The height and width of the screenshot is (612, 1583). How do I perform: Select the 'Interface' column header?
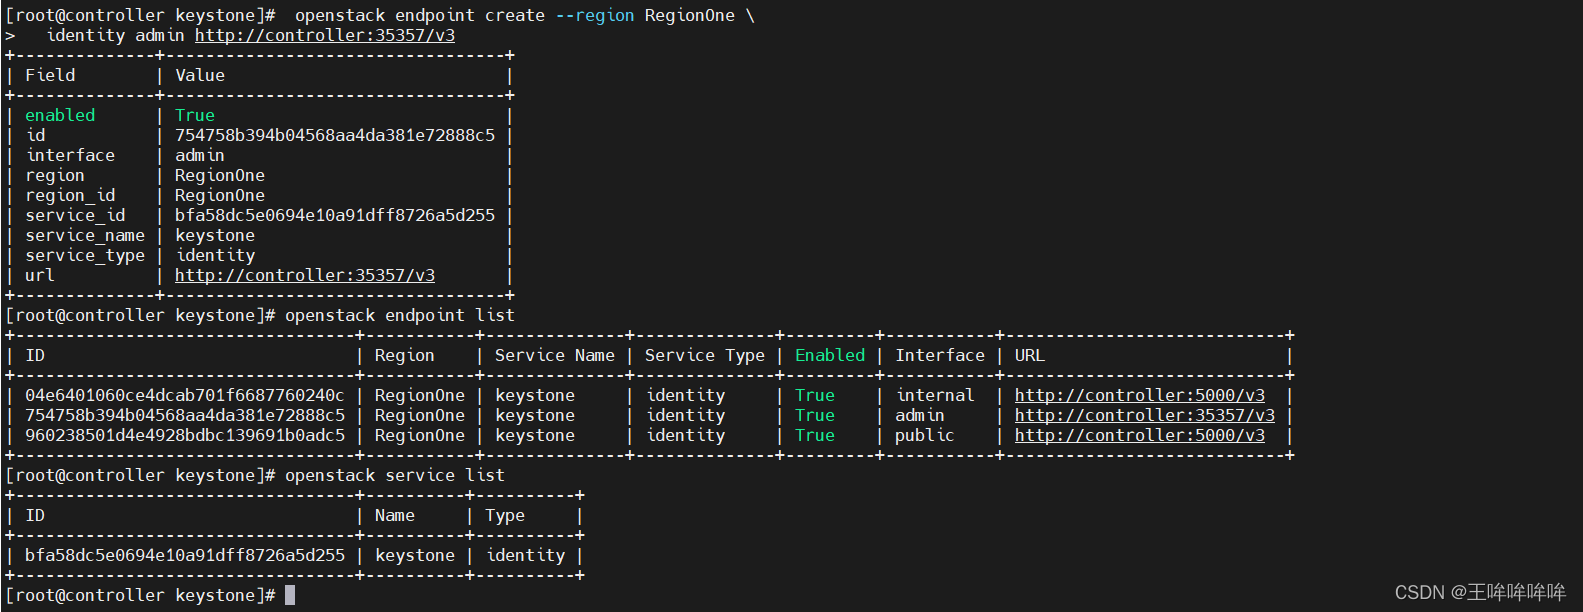tap(940, 355)
